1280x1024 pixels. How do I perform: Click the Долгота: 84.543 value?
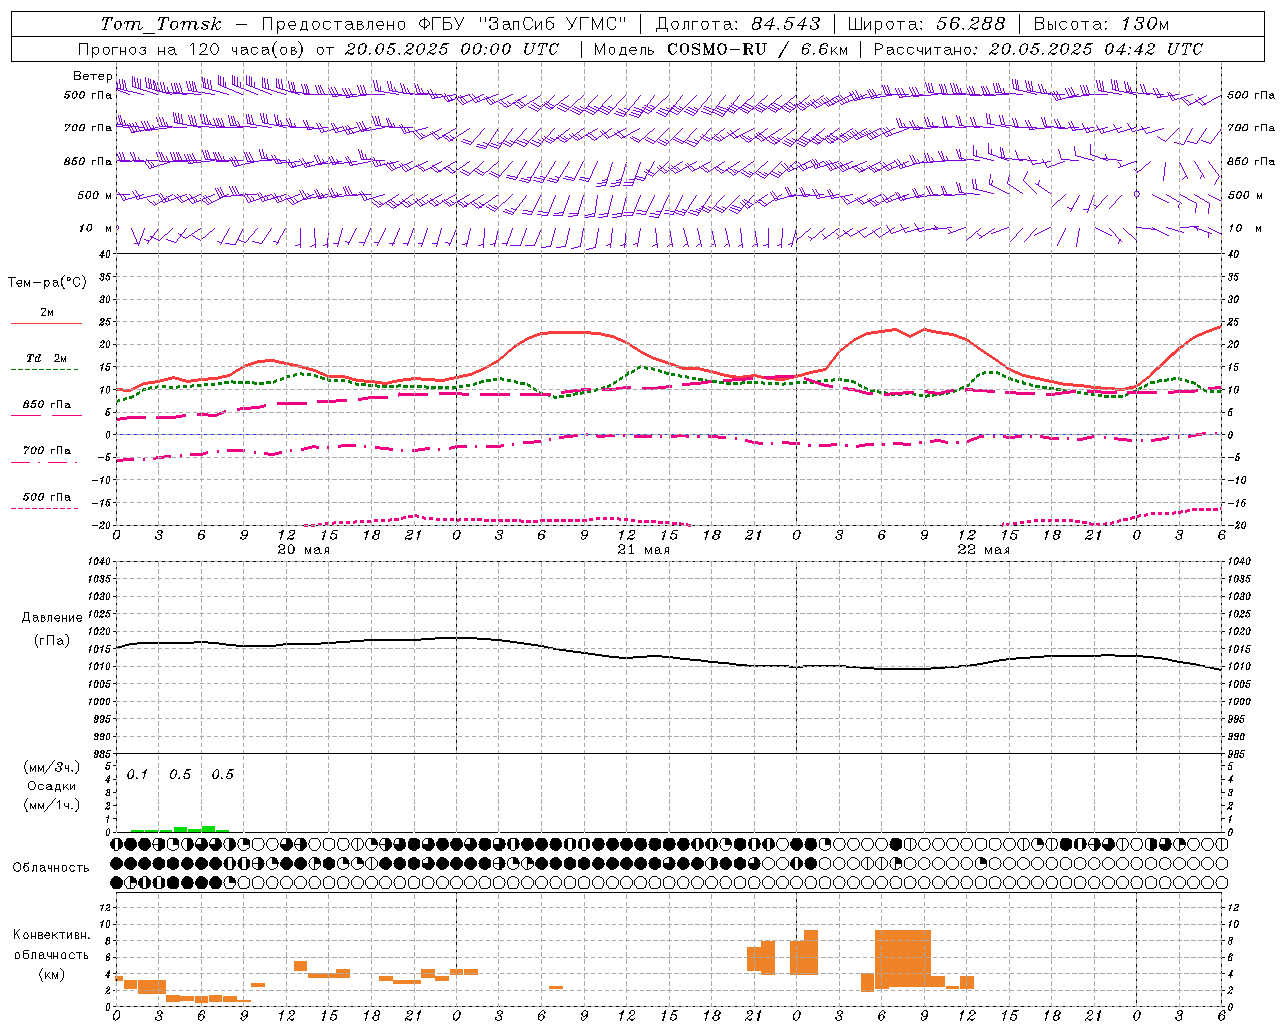(x=738, y=24)
